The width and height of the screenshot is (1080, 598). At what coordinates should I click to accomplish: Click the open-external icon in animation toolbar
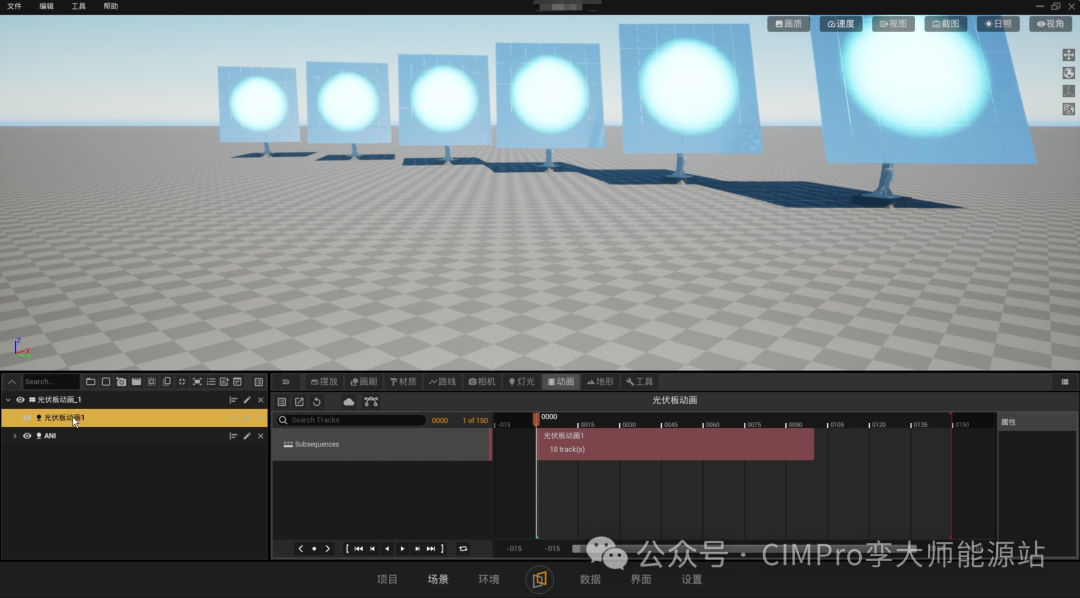(x=299, y=402)
